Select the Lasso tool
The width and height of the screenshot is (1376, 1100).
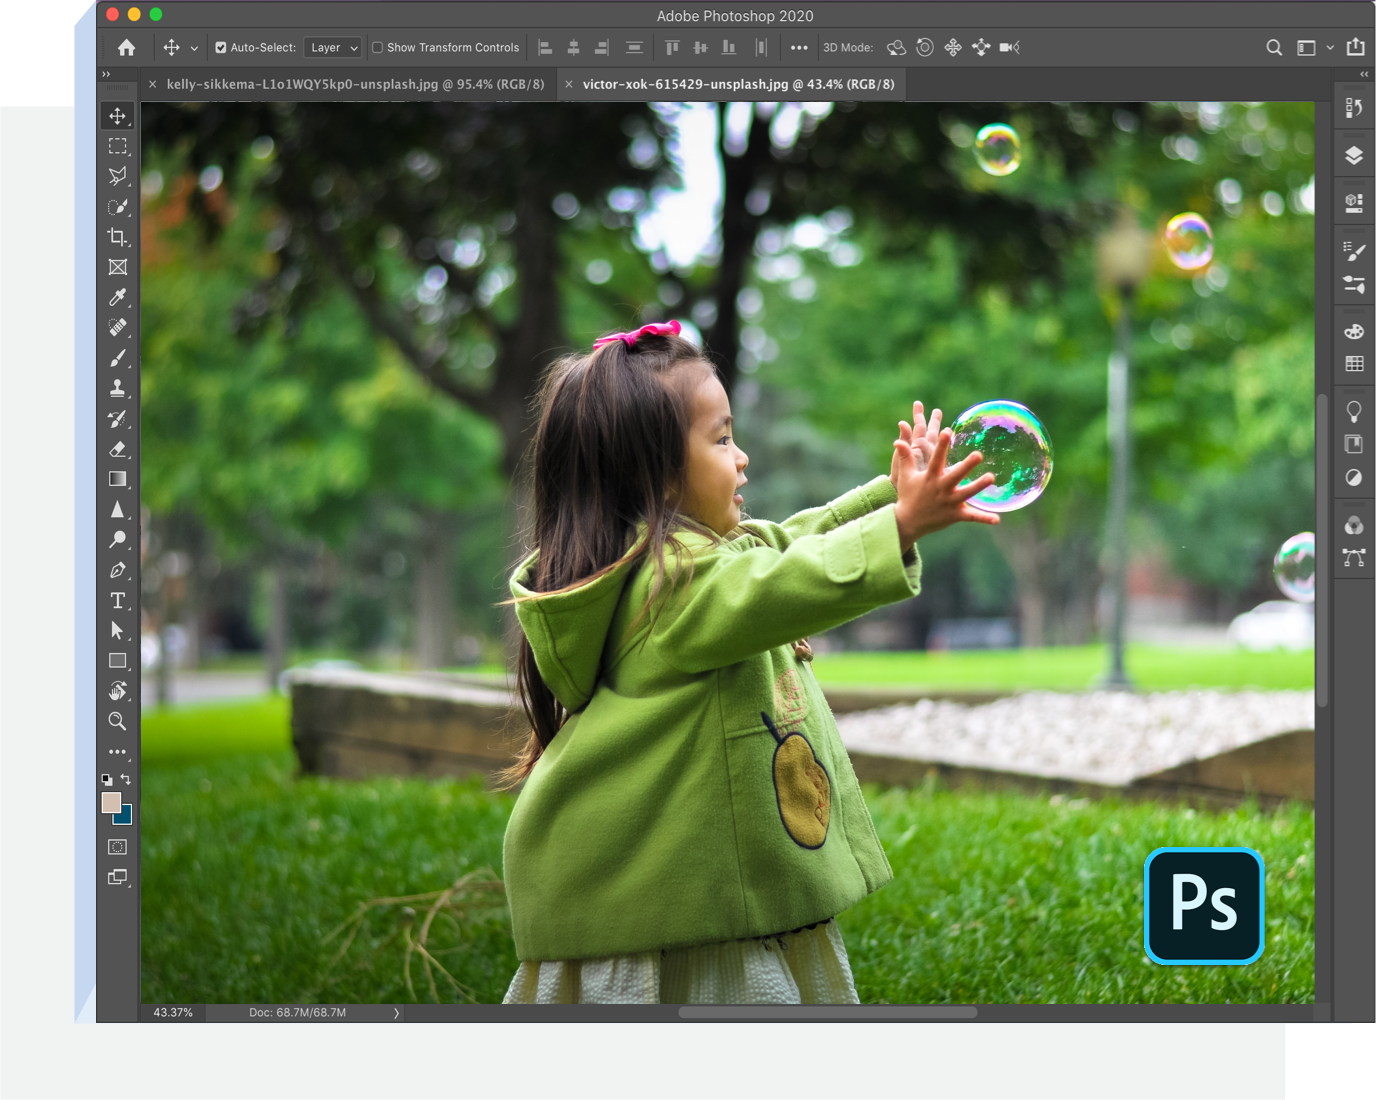point(117,176)
